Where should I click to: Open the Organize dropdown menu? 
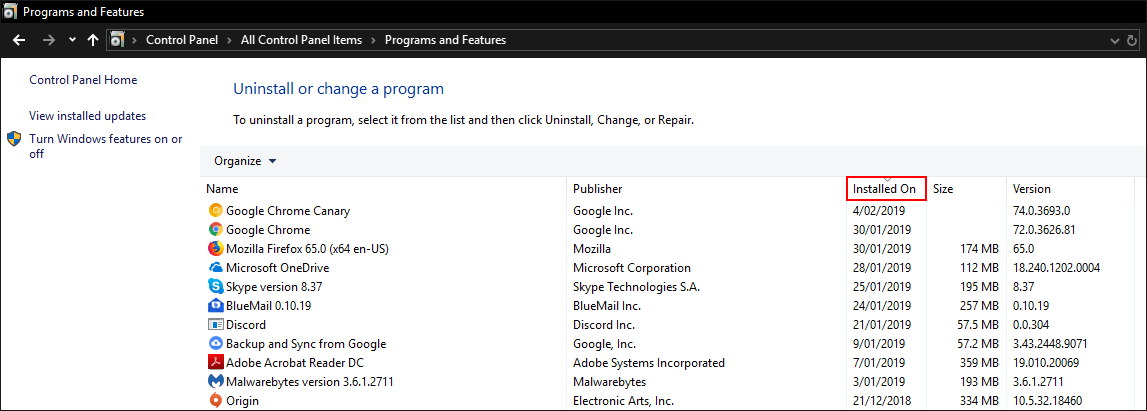[x=245, y=161]
